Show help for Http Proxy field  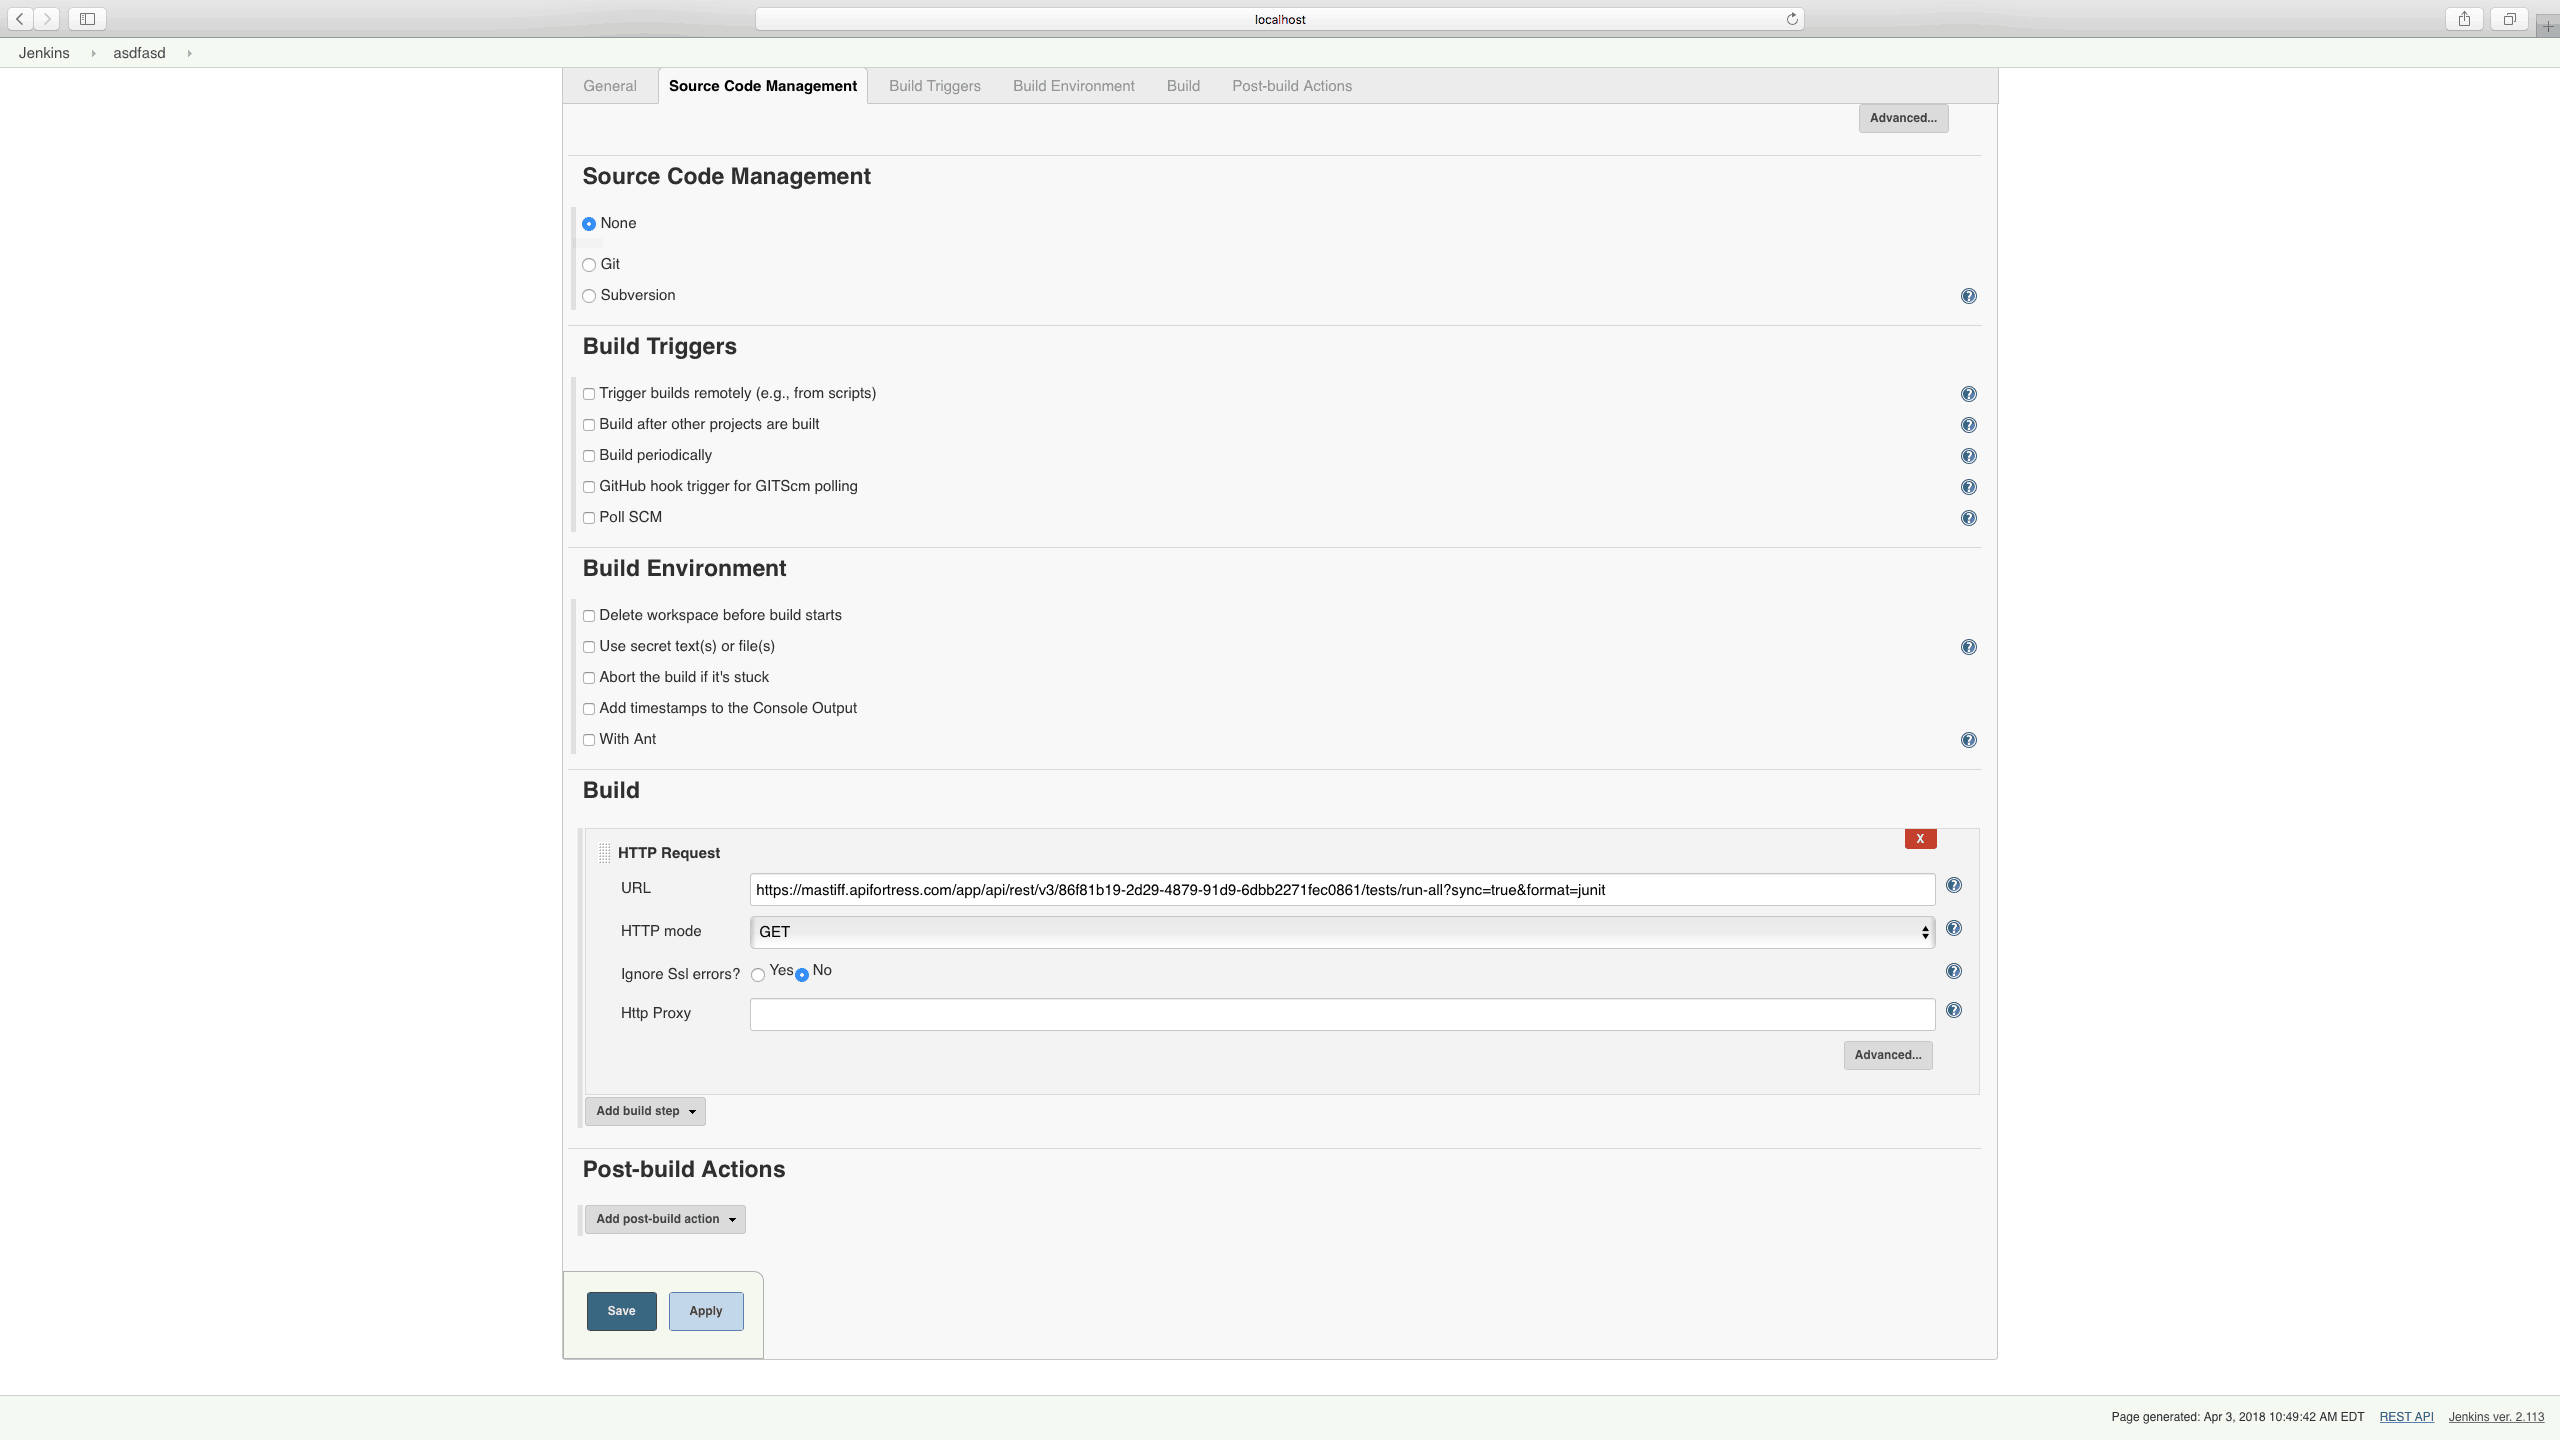1955,1010
